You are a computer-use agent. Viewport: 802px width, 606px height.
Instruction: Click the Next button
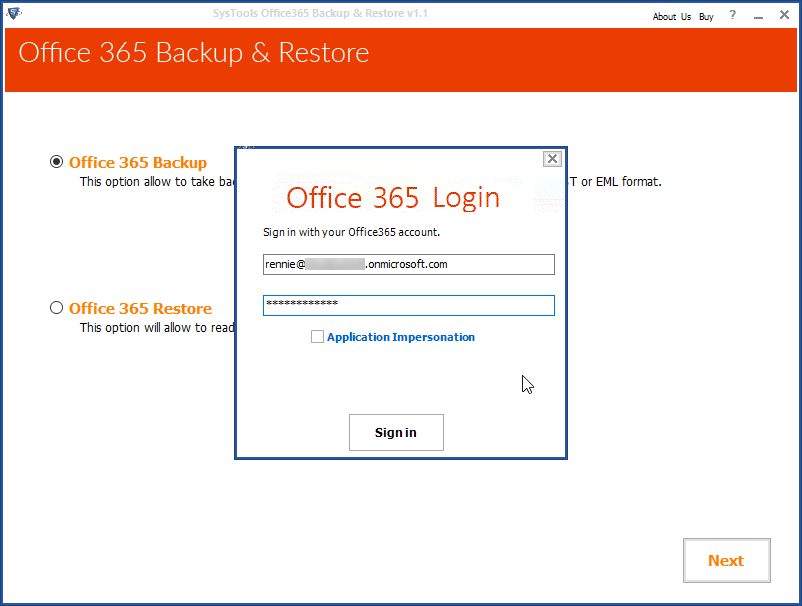tap(727, 560)
